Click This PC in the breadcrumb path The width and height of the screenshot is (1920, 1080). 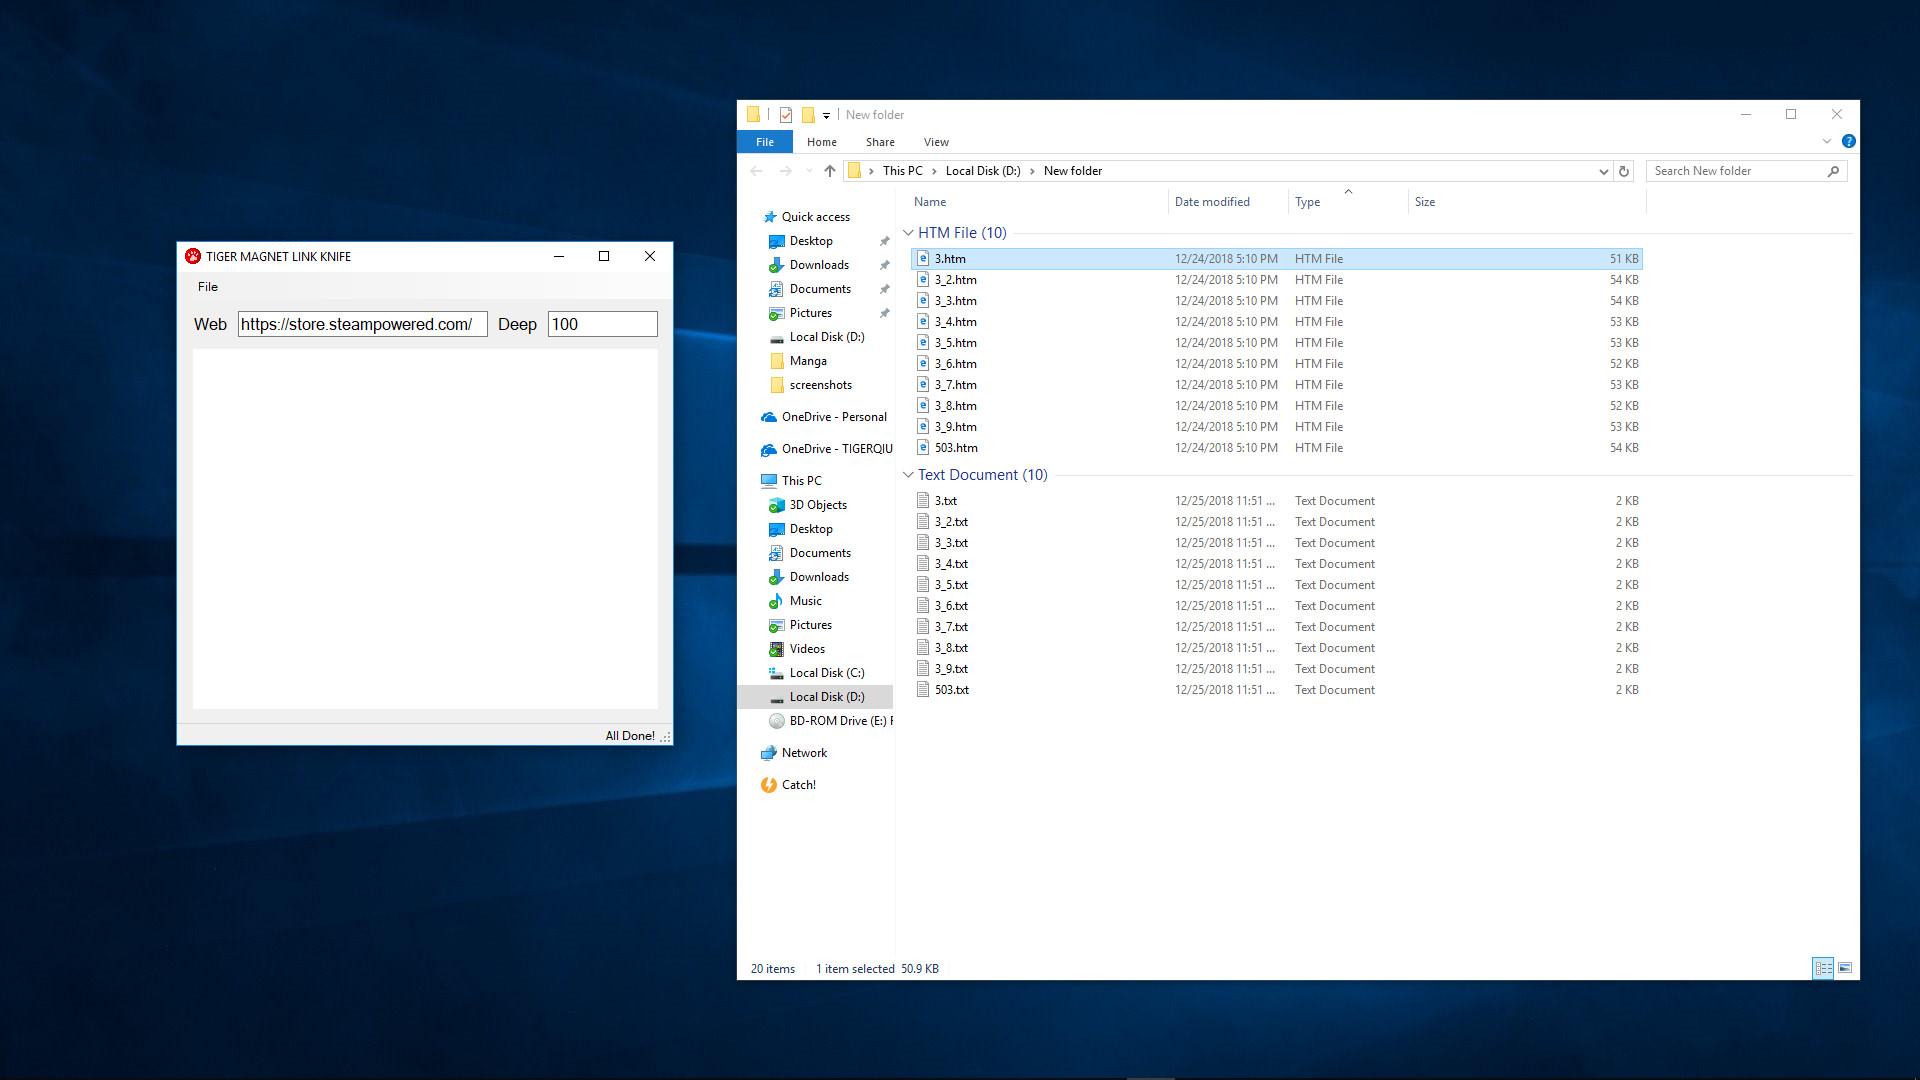pos(903,170)
